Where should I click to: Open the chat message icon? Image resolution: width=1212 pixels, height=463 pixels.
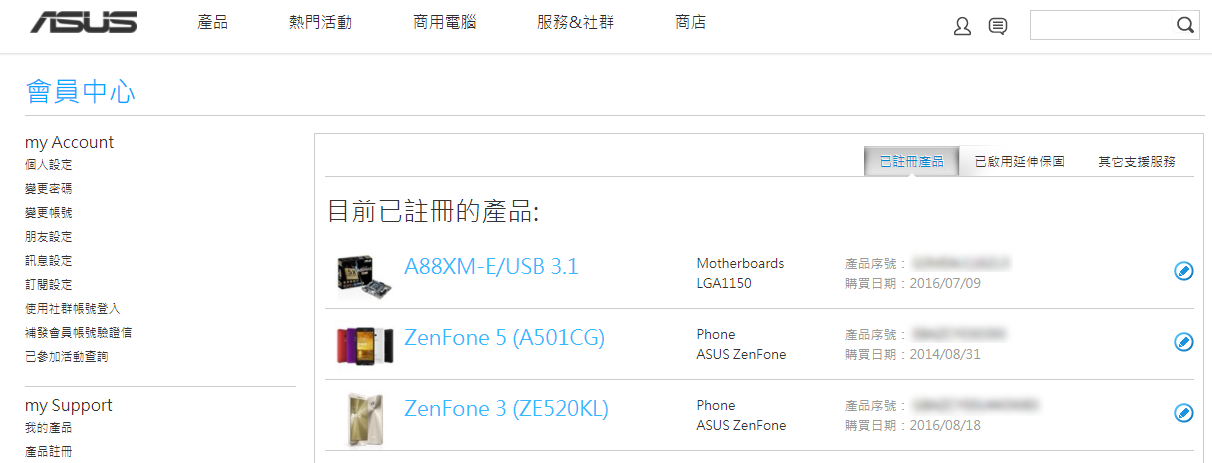997,27
